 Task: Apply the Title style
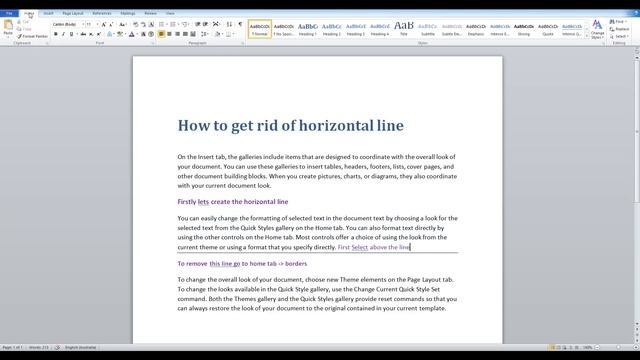[x=404, y=29]
